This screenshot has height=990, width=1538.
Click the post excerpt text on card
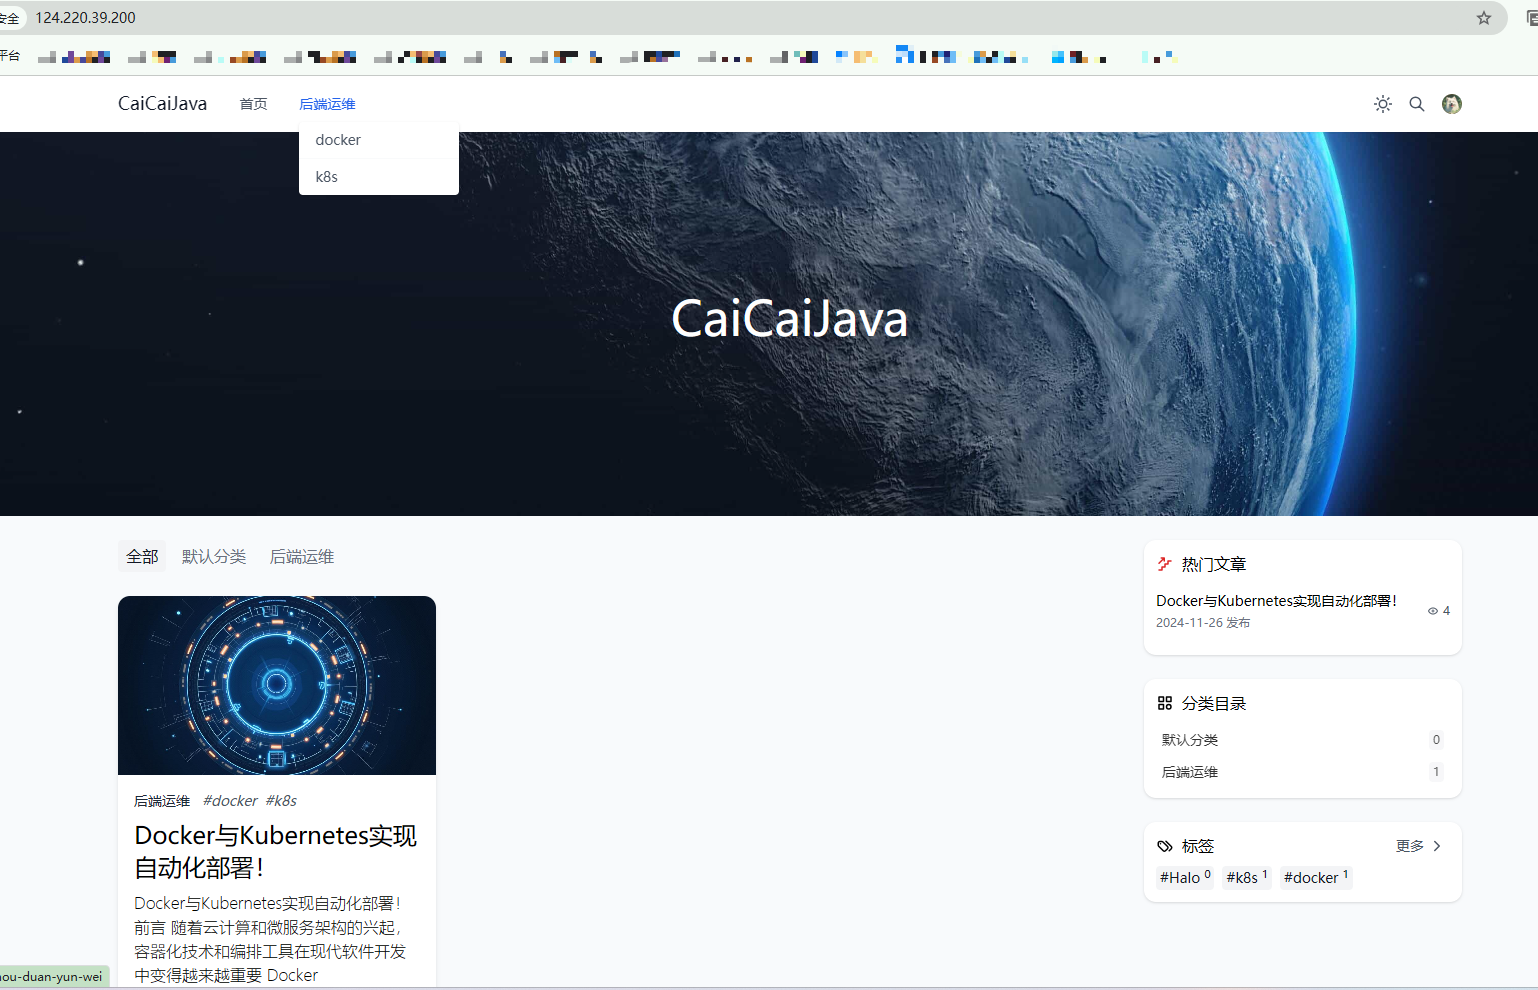pos(271,939)
